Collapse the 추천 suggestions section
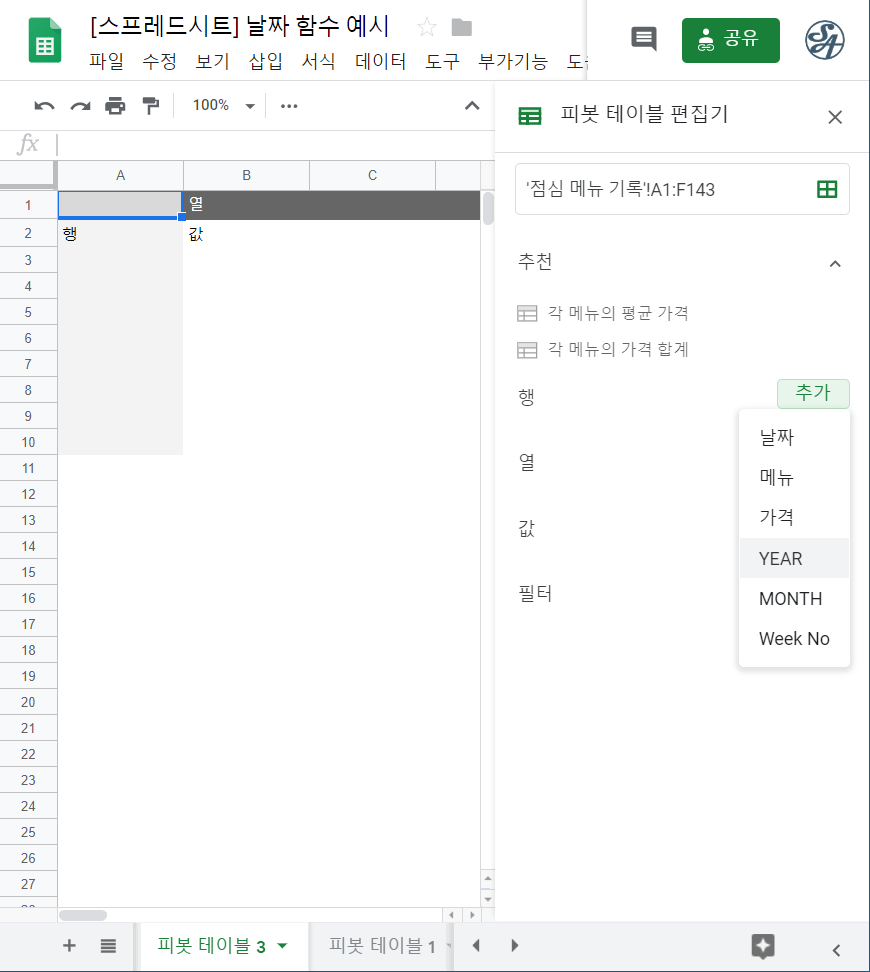 pos(835,263)
